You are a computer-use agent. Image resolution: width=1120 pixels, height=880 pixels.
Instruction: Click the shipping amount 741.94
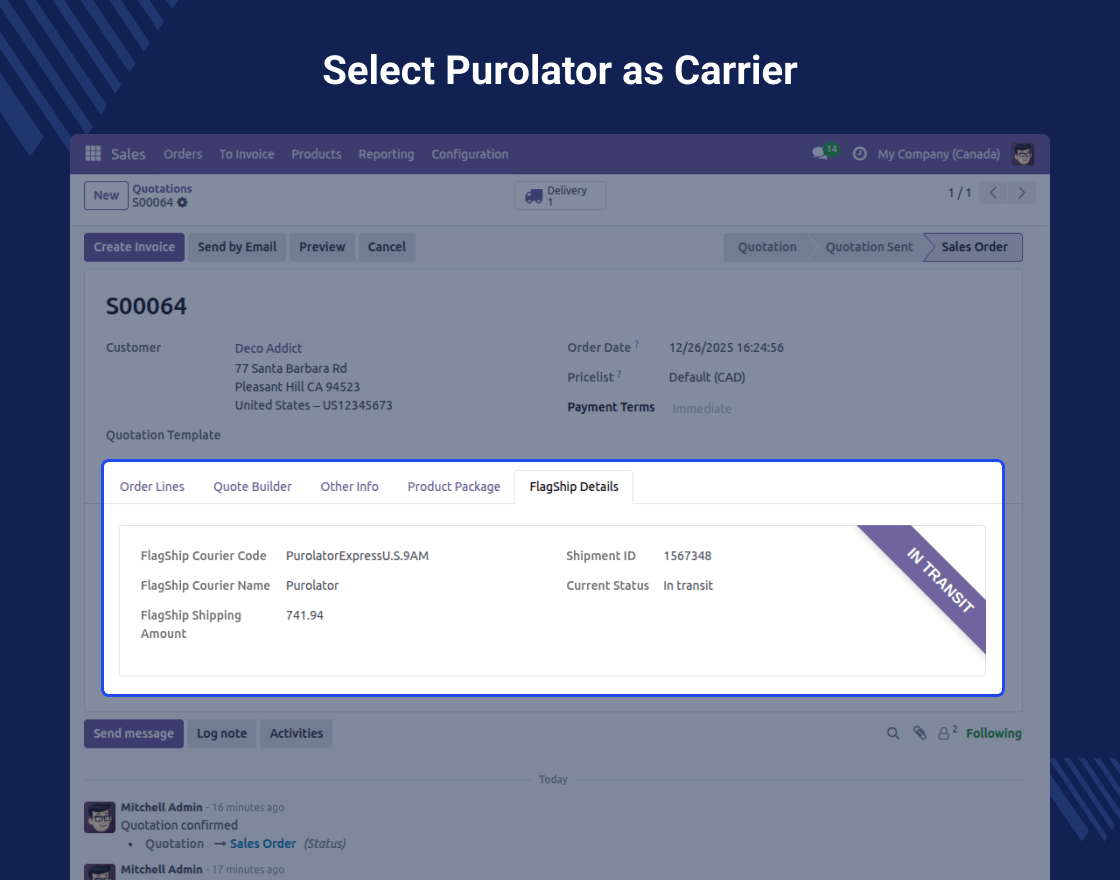(x=304, y=615)
